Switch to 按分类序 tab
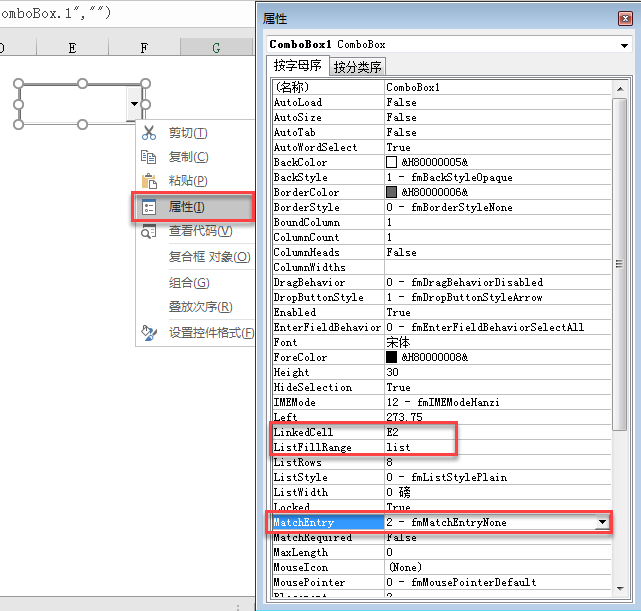This screenshot has width=641, height=611. click(x=357, y=67)
